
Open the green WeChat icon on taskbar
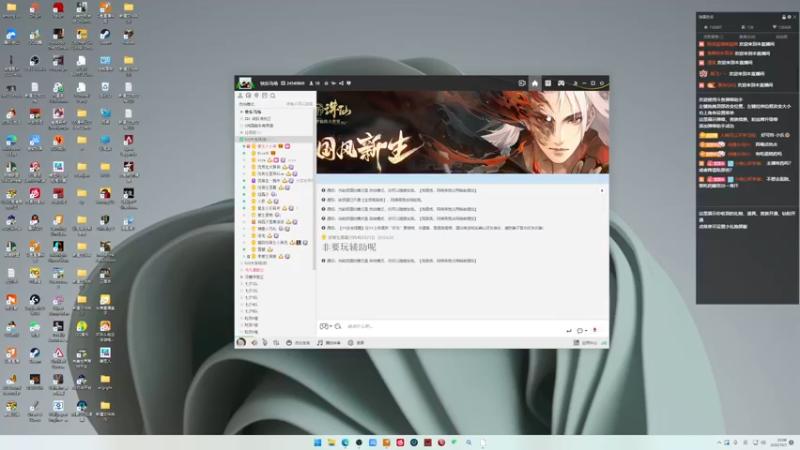point(454,442)
